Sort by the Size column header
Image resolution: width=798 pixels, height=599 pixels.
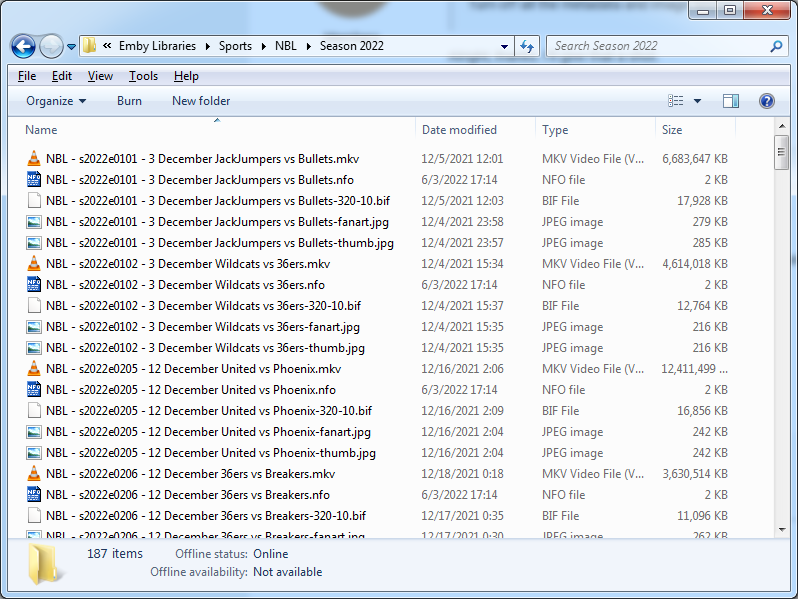click(672, 130)
